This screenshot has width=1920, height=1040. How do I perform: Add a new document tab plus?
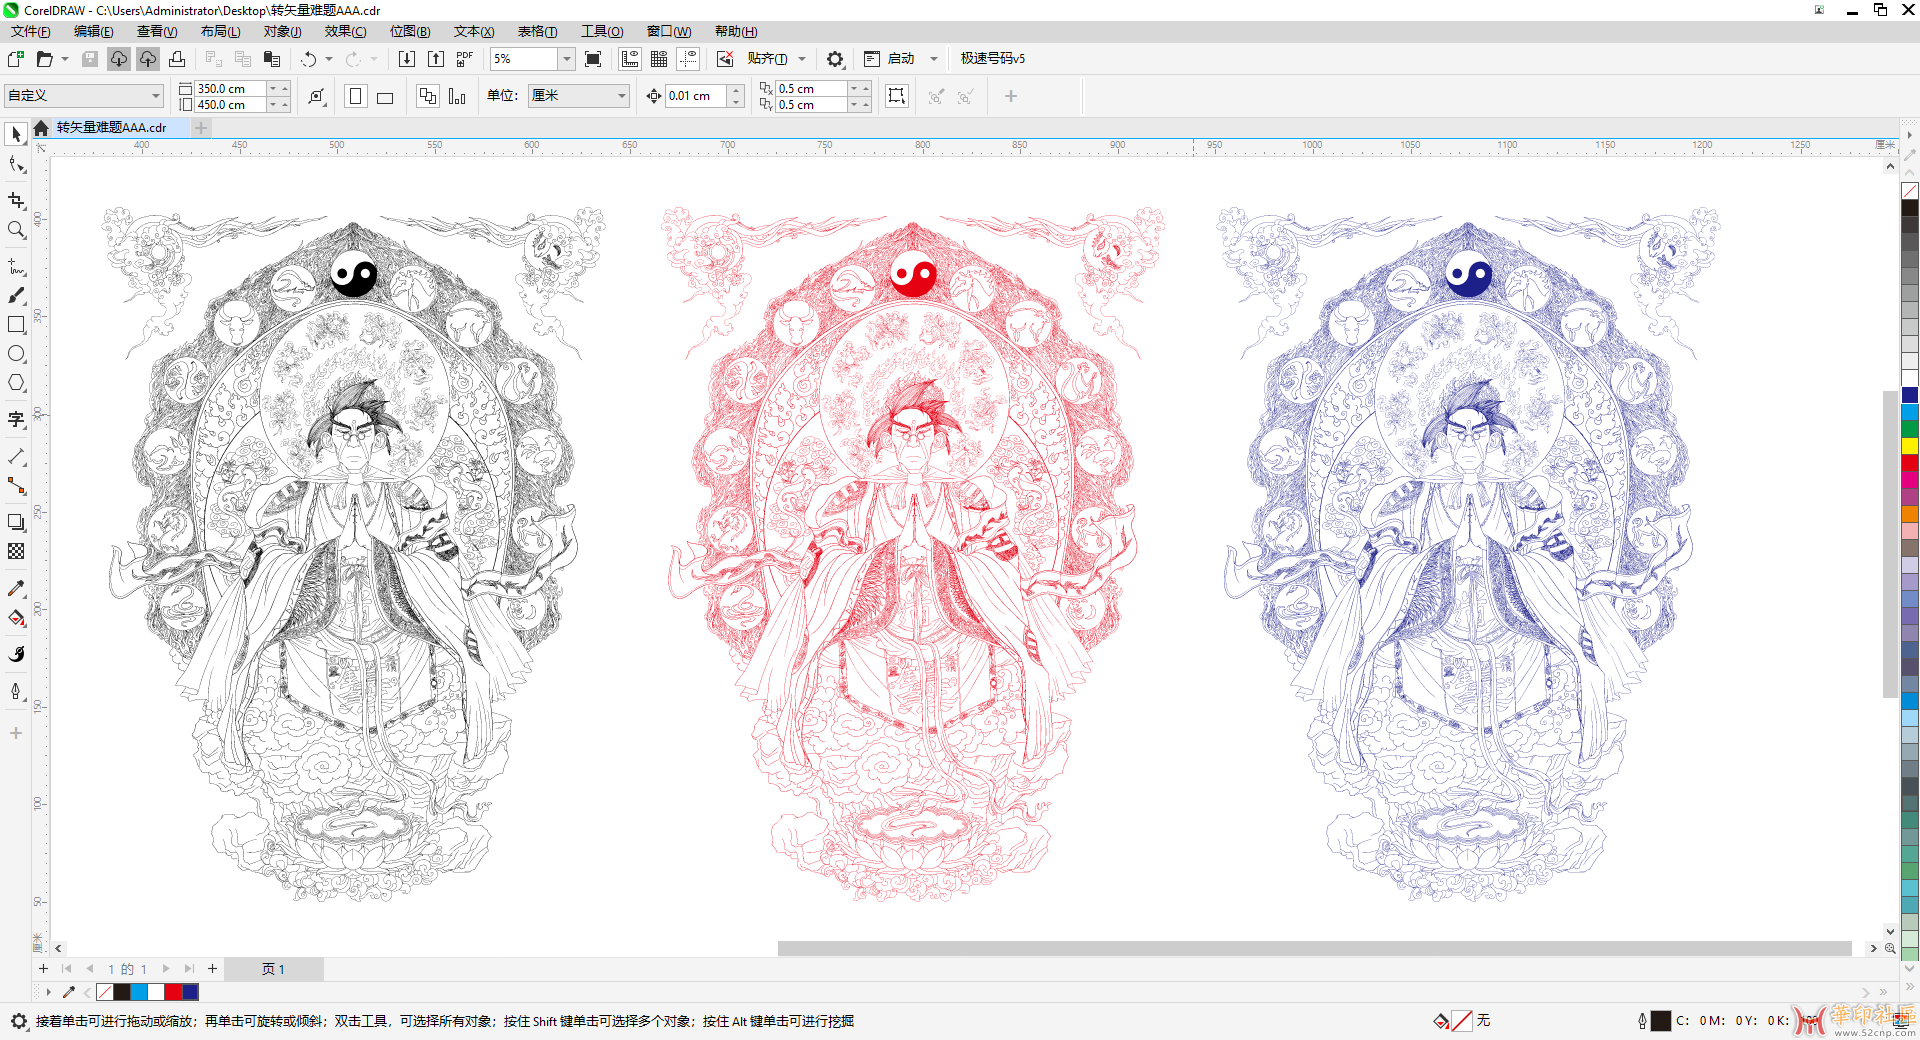click(201, 127)
